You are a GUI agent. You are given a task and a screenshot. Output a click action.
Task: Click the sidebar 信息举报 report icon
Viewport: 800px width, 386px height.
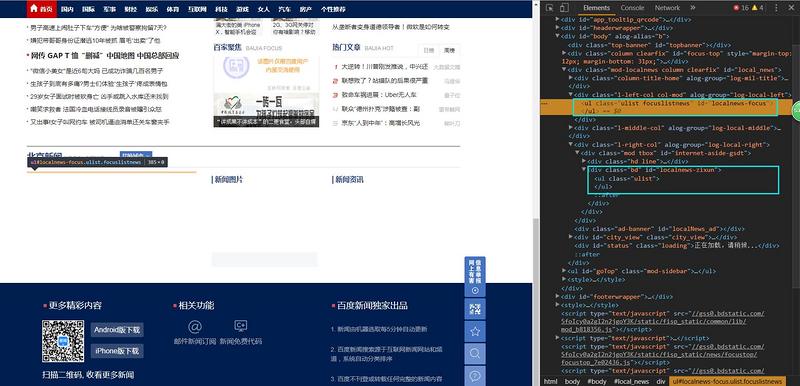[475, 277]
